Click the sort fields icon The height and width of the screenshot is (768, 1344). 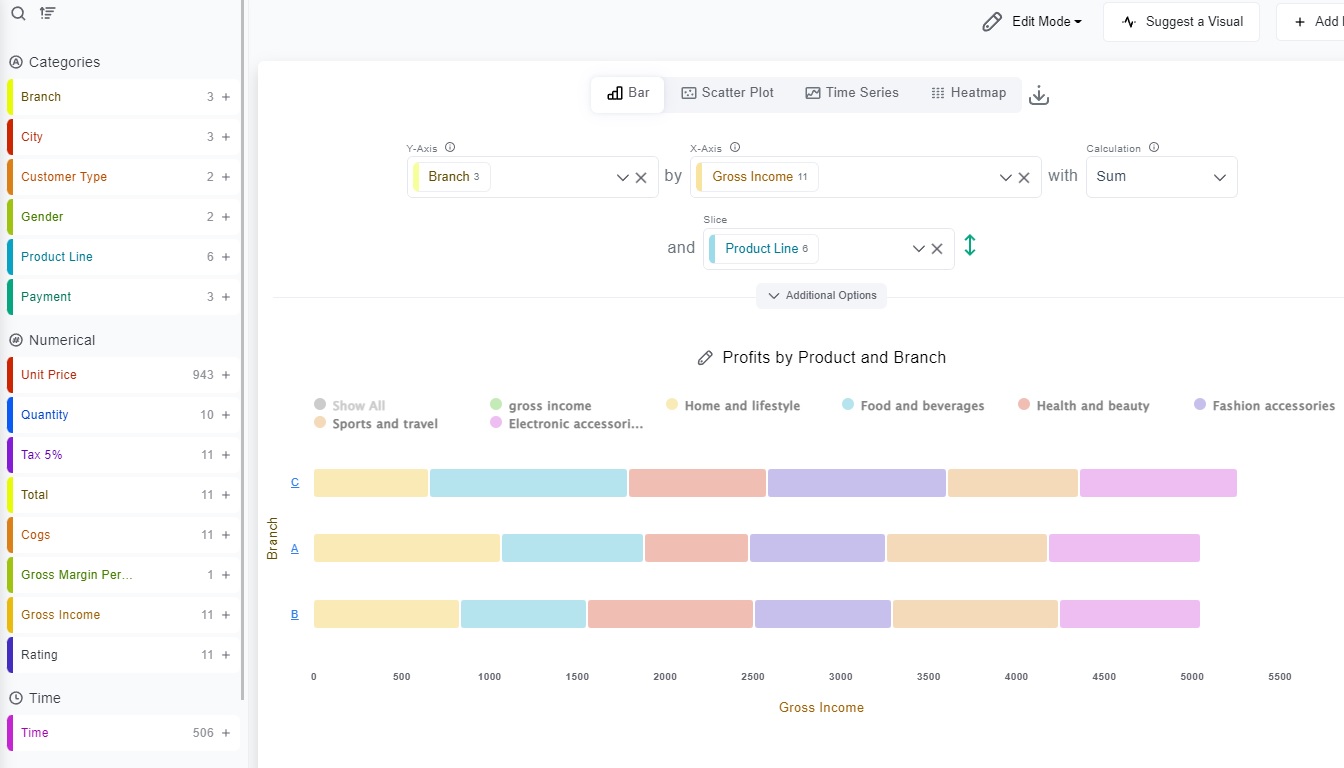click(x=47, y=14)
